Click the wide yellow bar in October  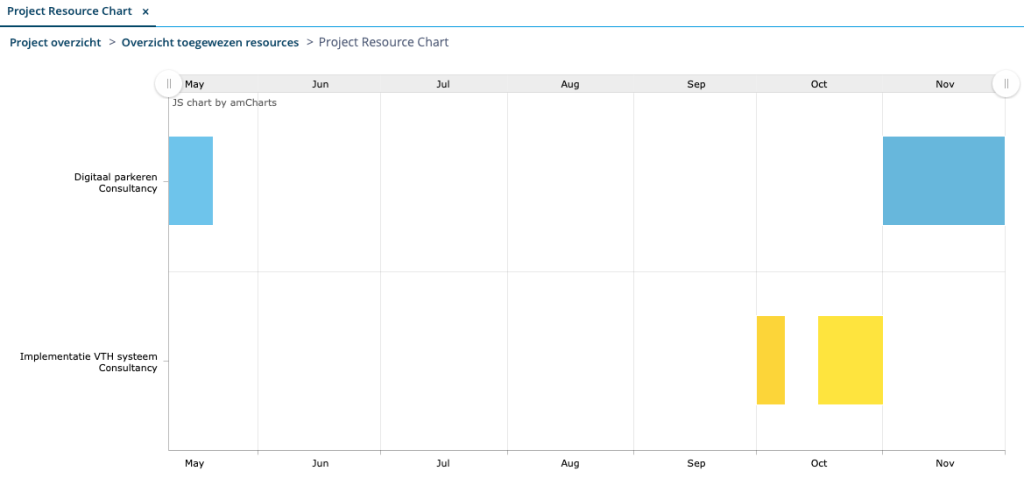click(x=850, y=360)
